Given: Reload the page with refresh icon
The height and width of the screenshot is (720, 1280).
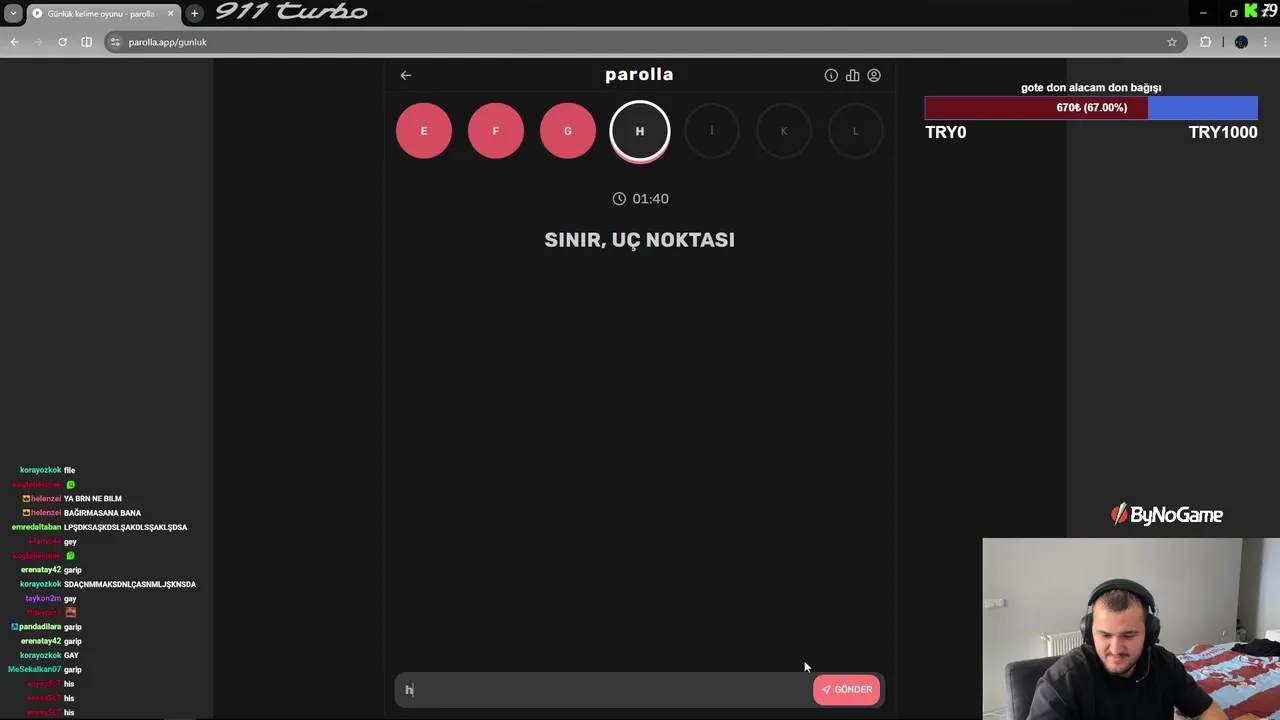Looking at the screenshot, I should point(62,42).
